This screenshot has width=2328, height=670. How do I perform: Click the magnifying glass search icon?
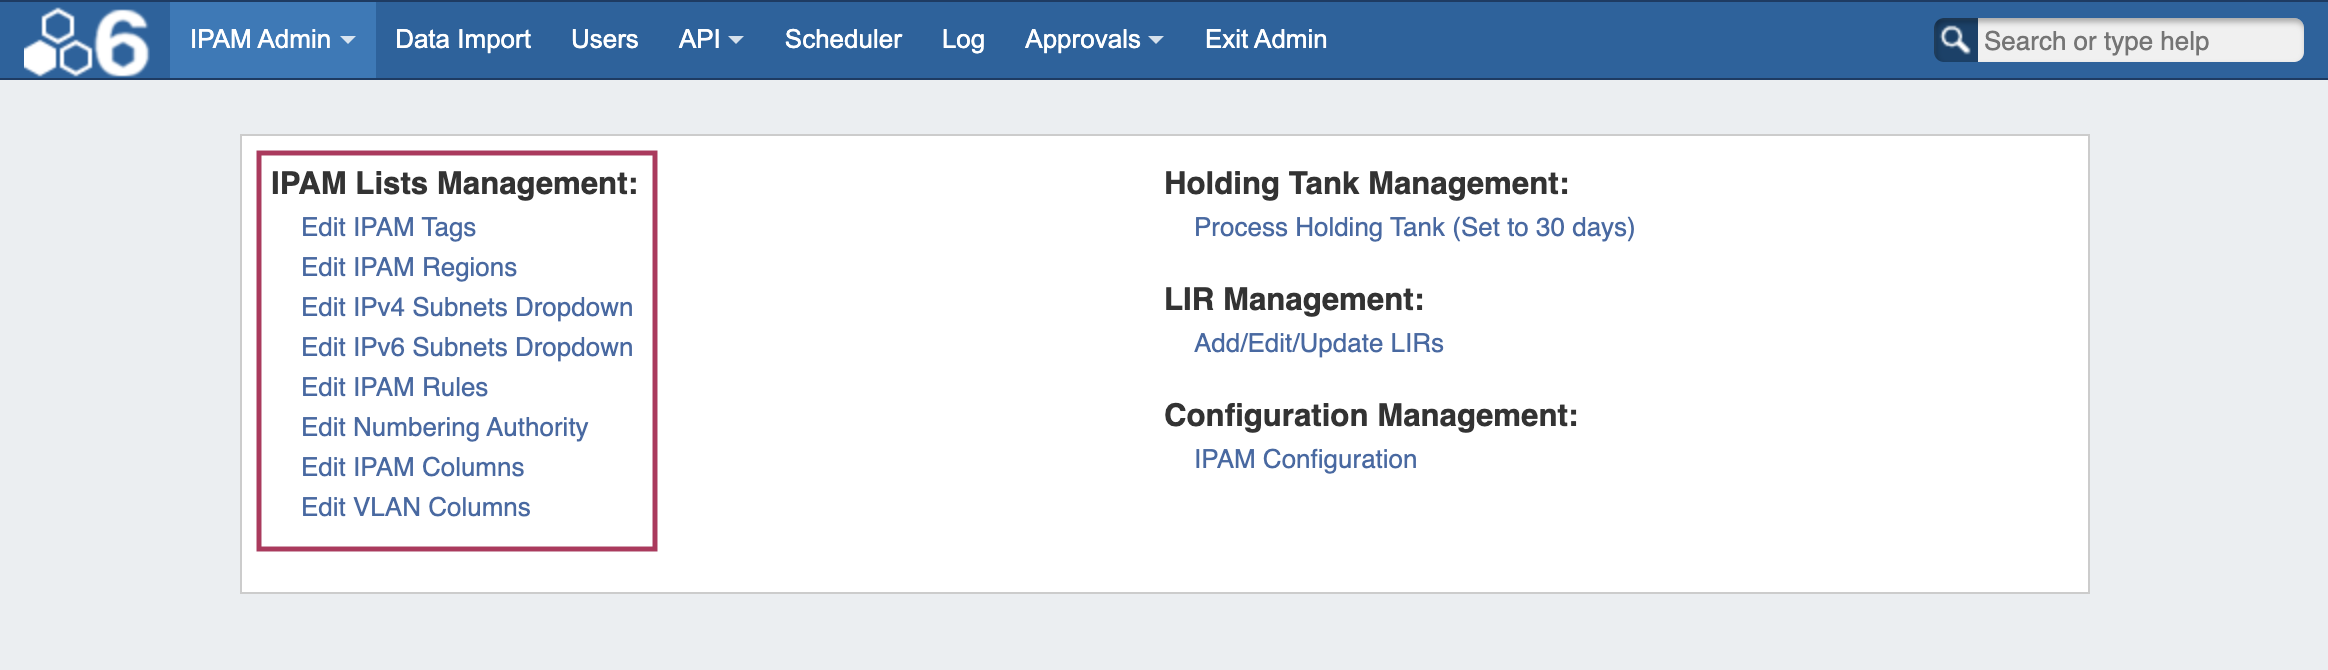(x=1955, y=40)
